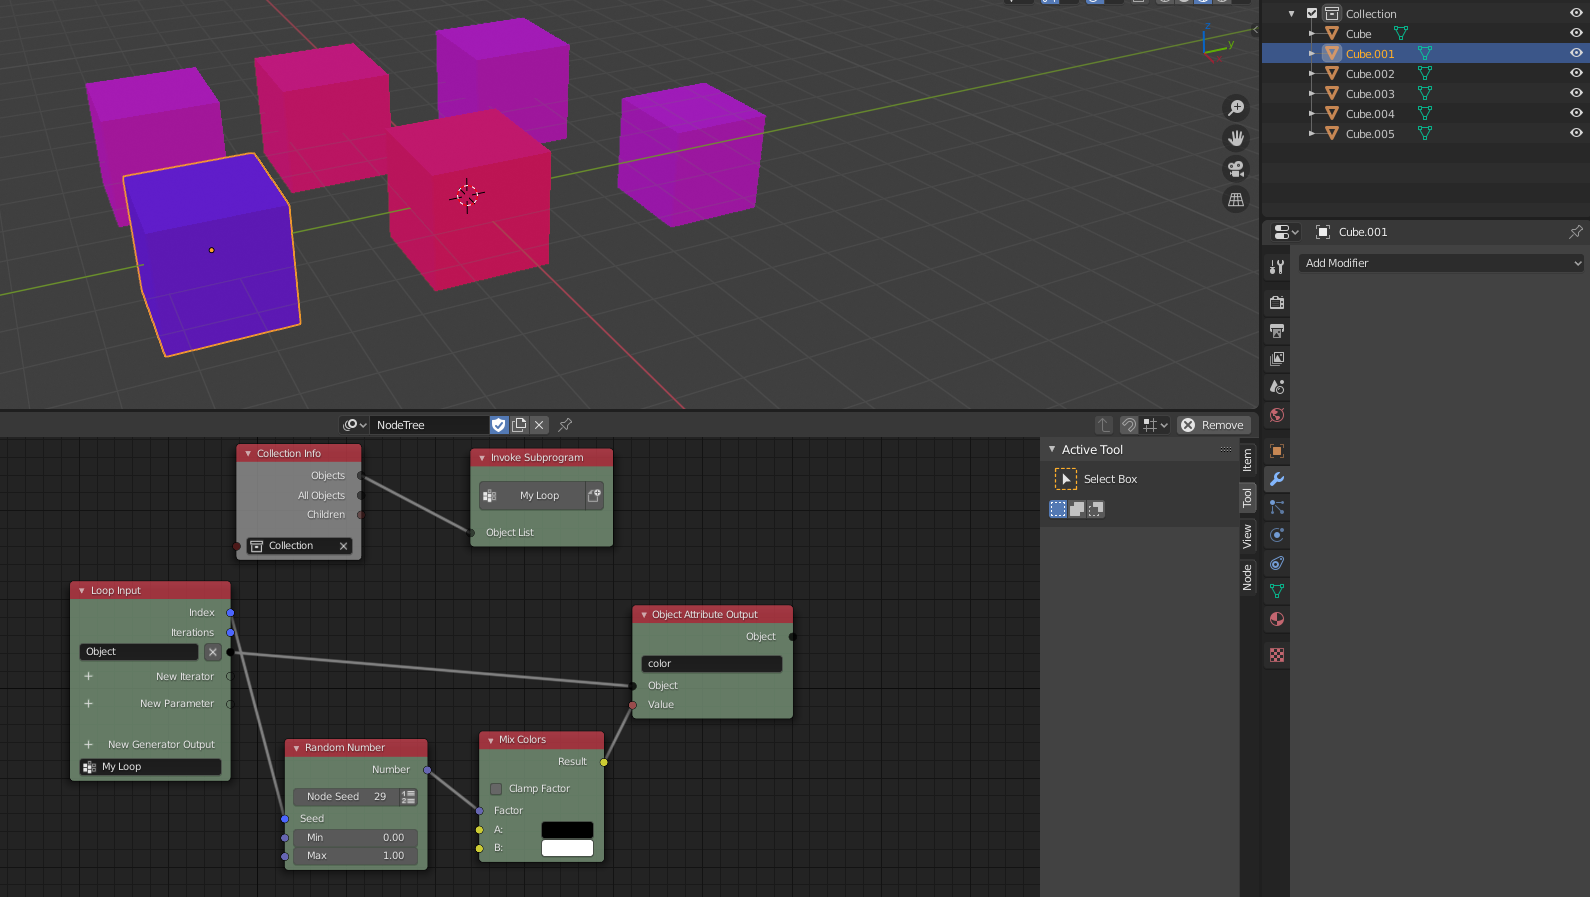This screenshot has height=897, width=1590.
Task: Switch to the View sidebar tab
Action: [x=1247, y=537]
